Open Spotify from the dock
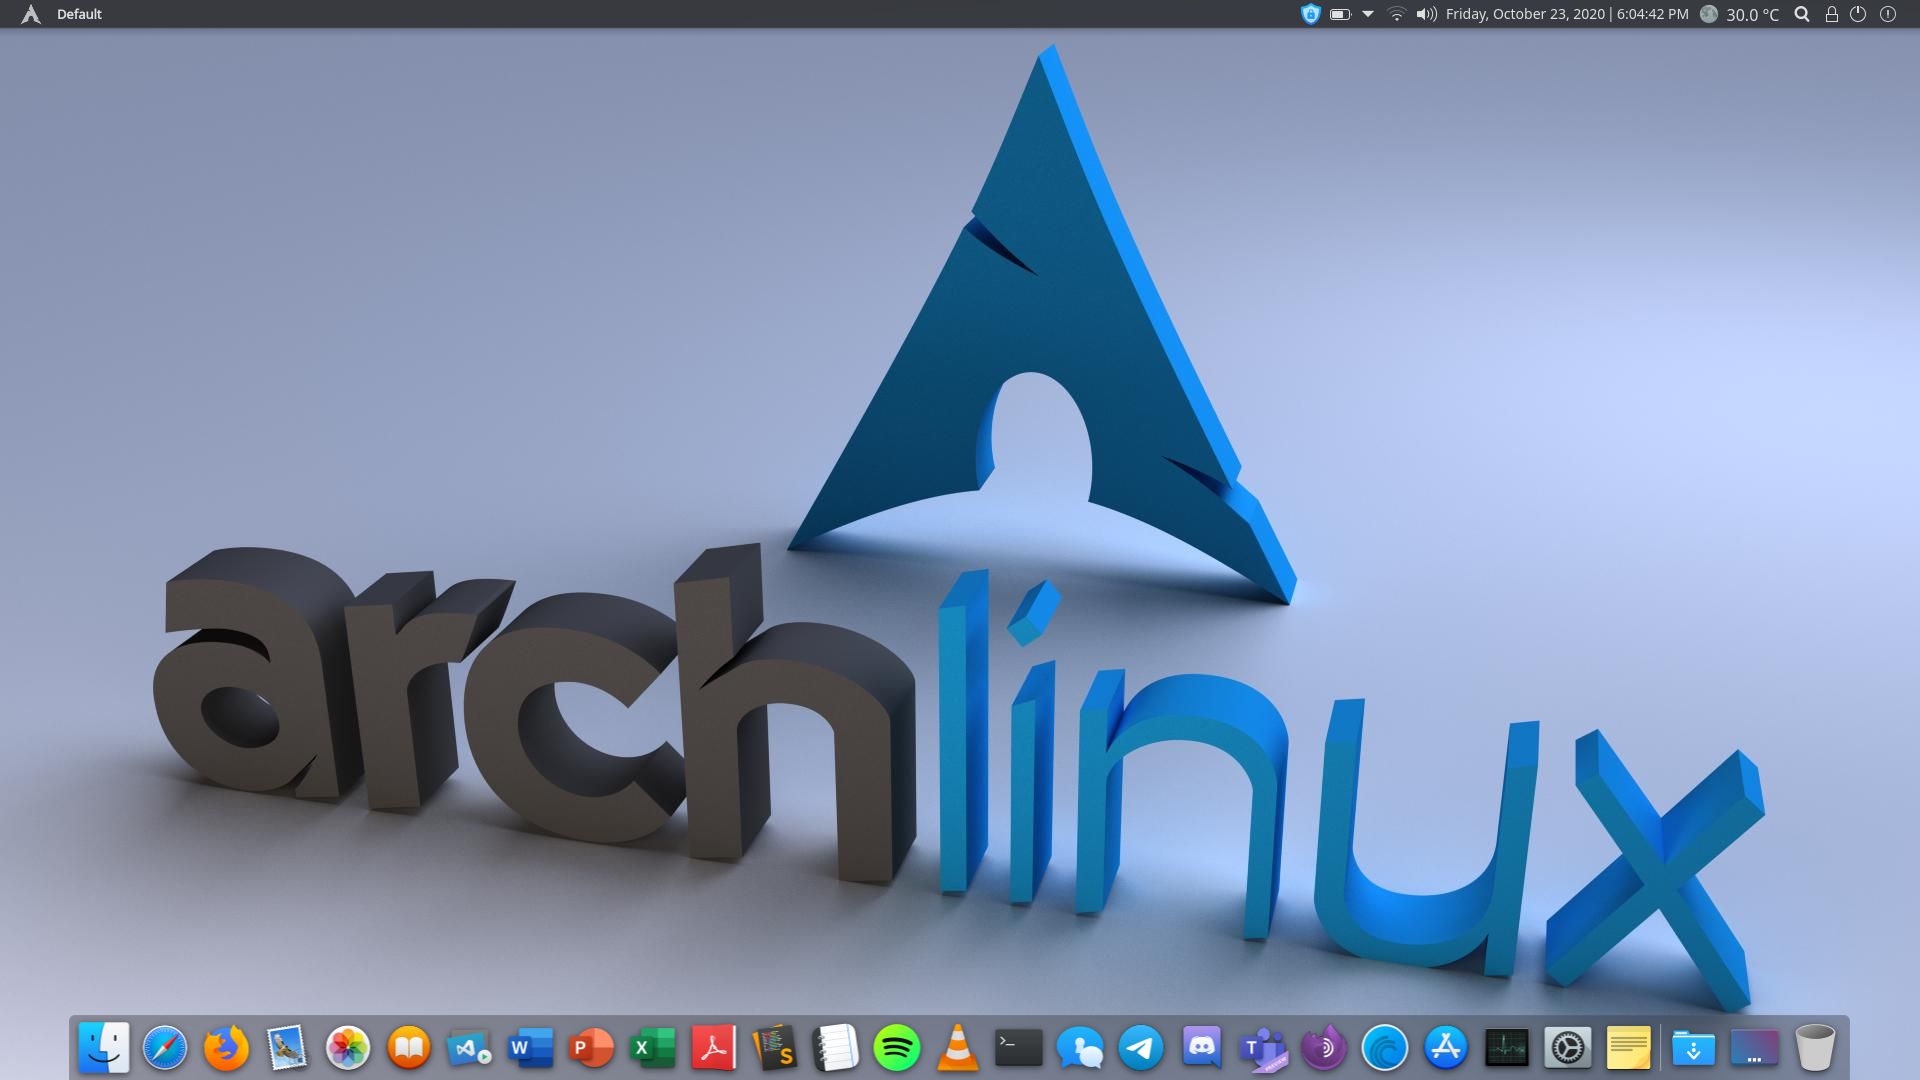Viewport: 1920px width, 1080px height. click(896, 1048)
